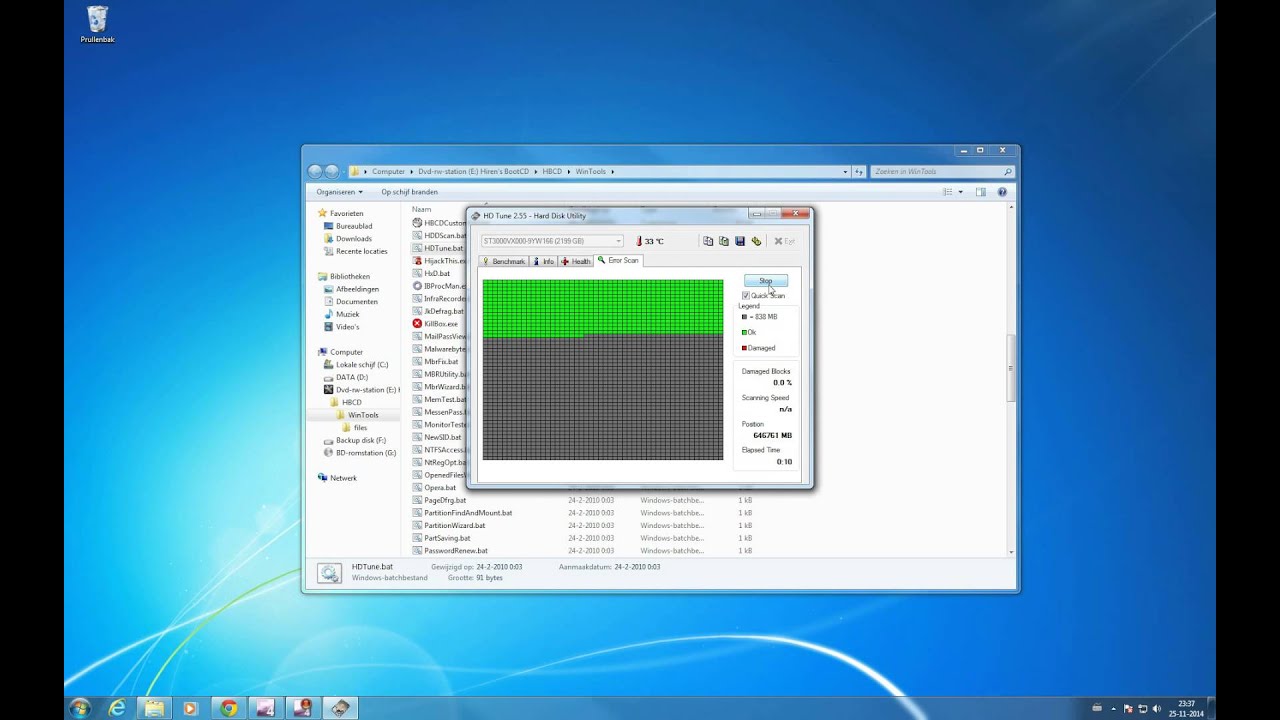Screen dimensions: 1280x720
Task: Select HDTune.bat in file list
Action: pos(438,248)
